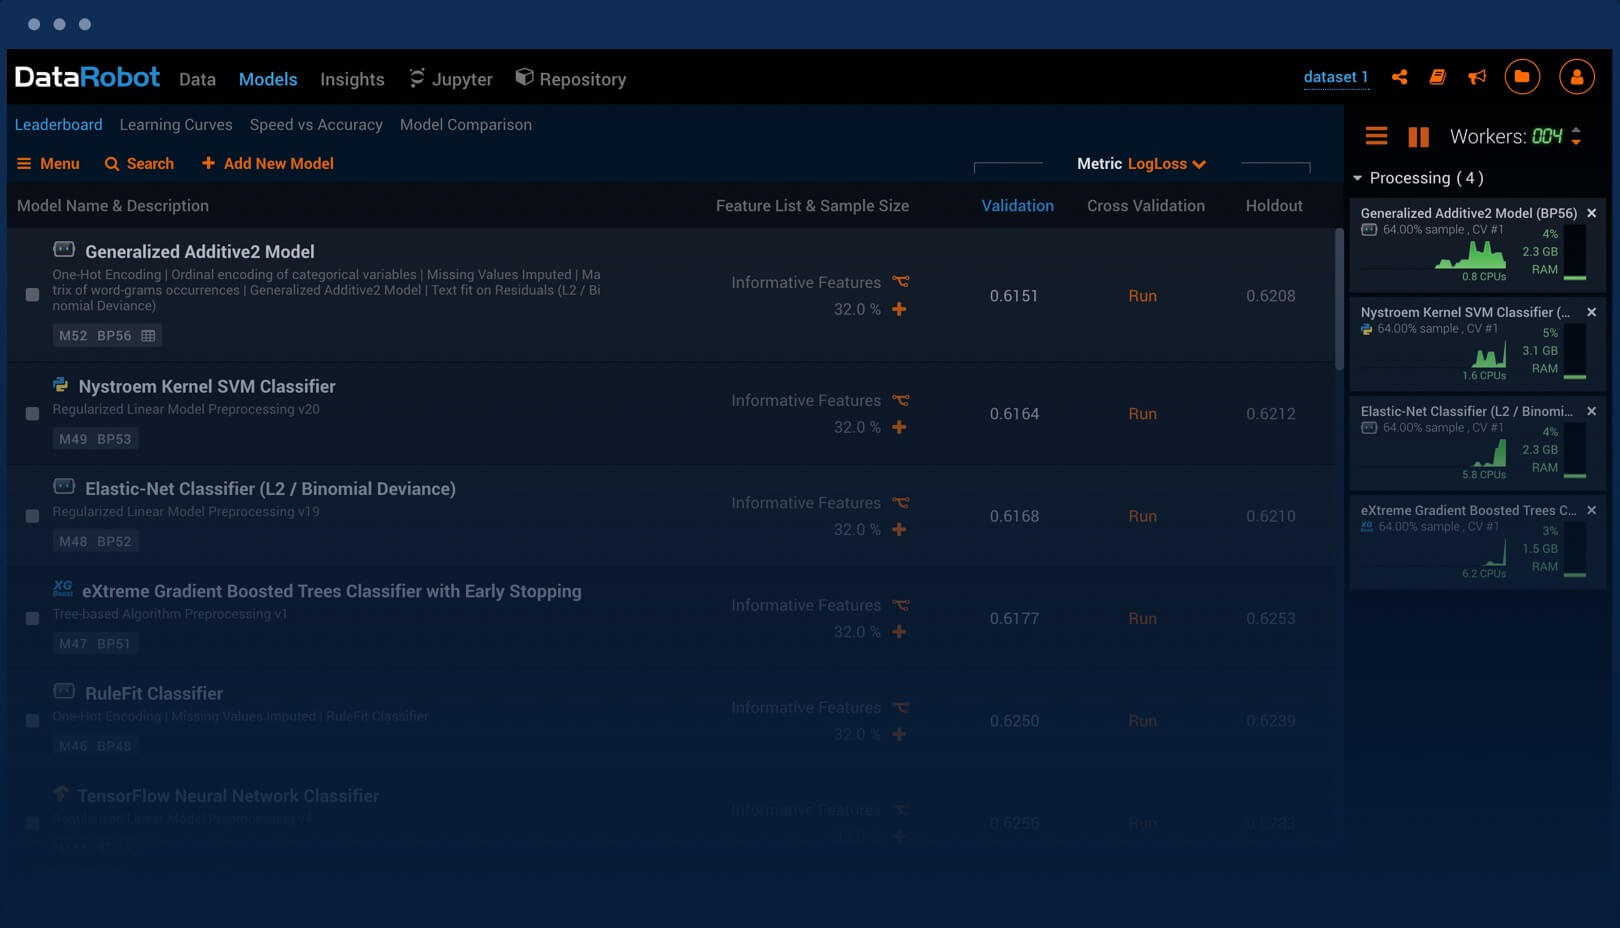Click plus icon for Generalized Additive2 sample size
1620x928 pixels.
[899, 309]
